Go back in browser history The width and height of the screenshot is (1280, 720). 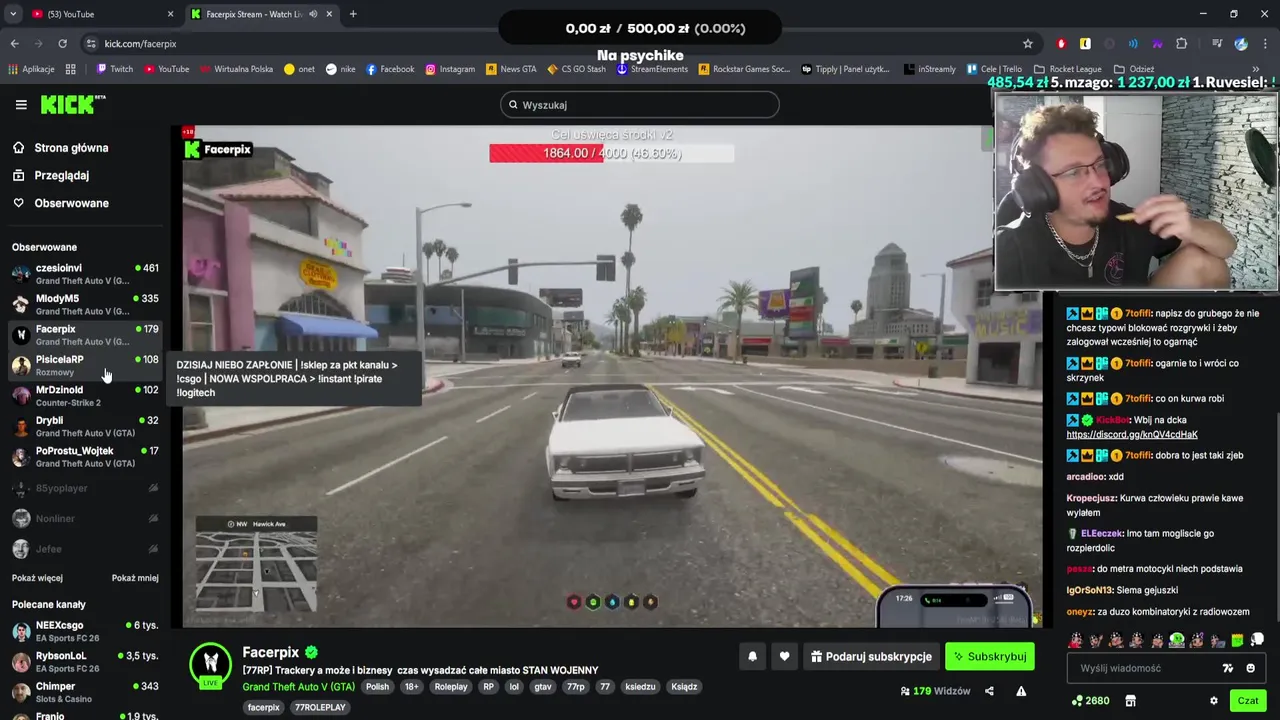pyautogui.click(x=14, y=44)
